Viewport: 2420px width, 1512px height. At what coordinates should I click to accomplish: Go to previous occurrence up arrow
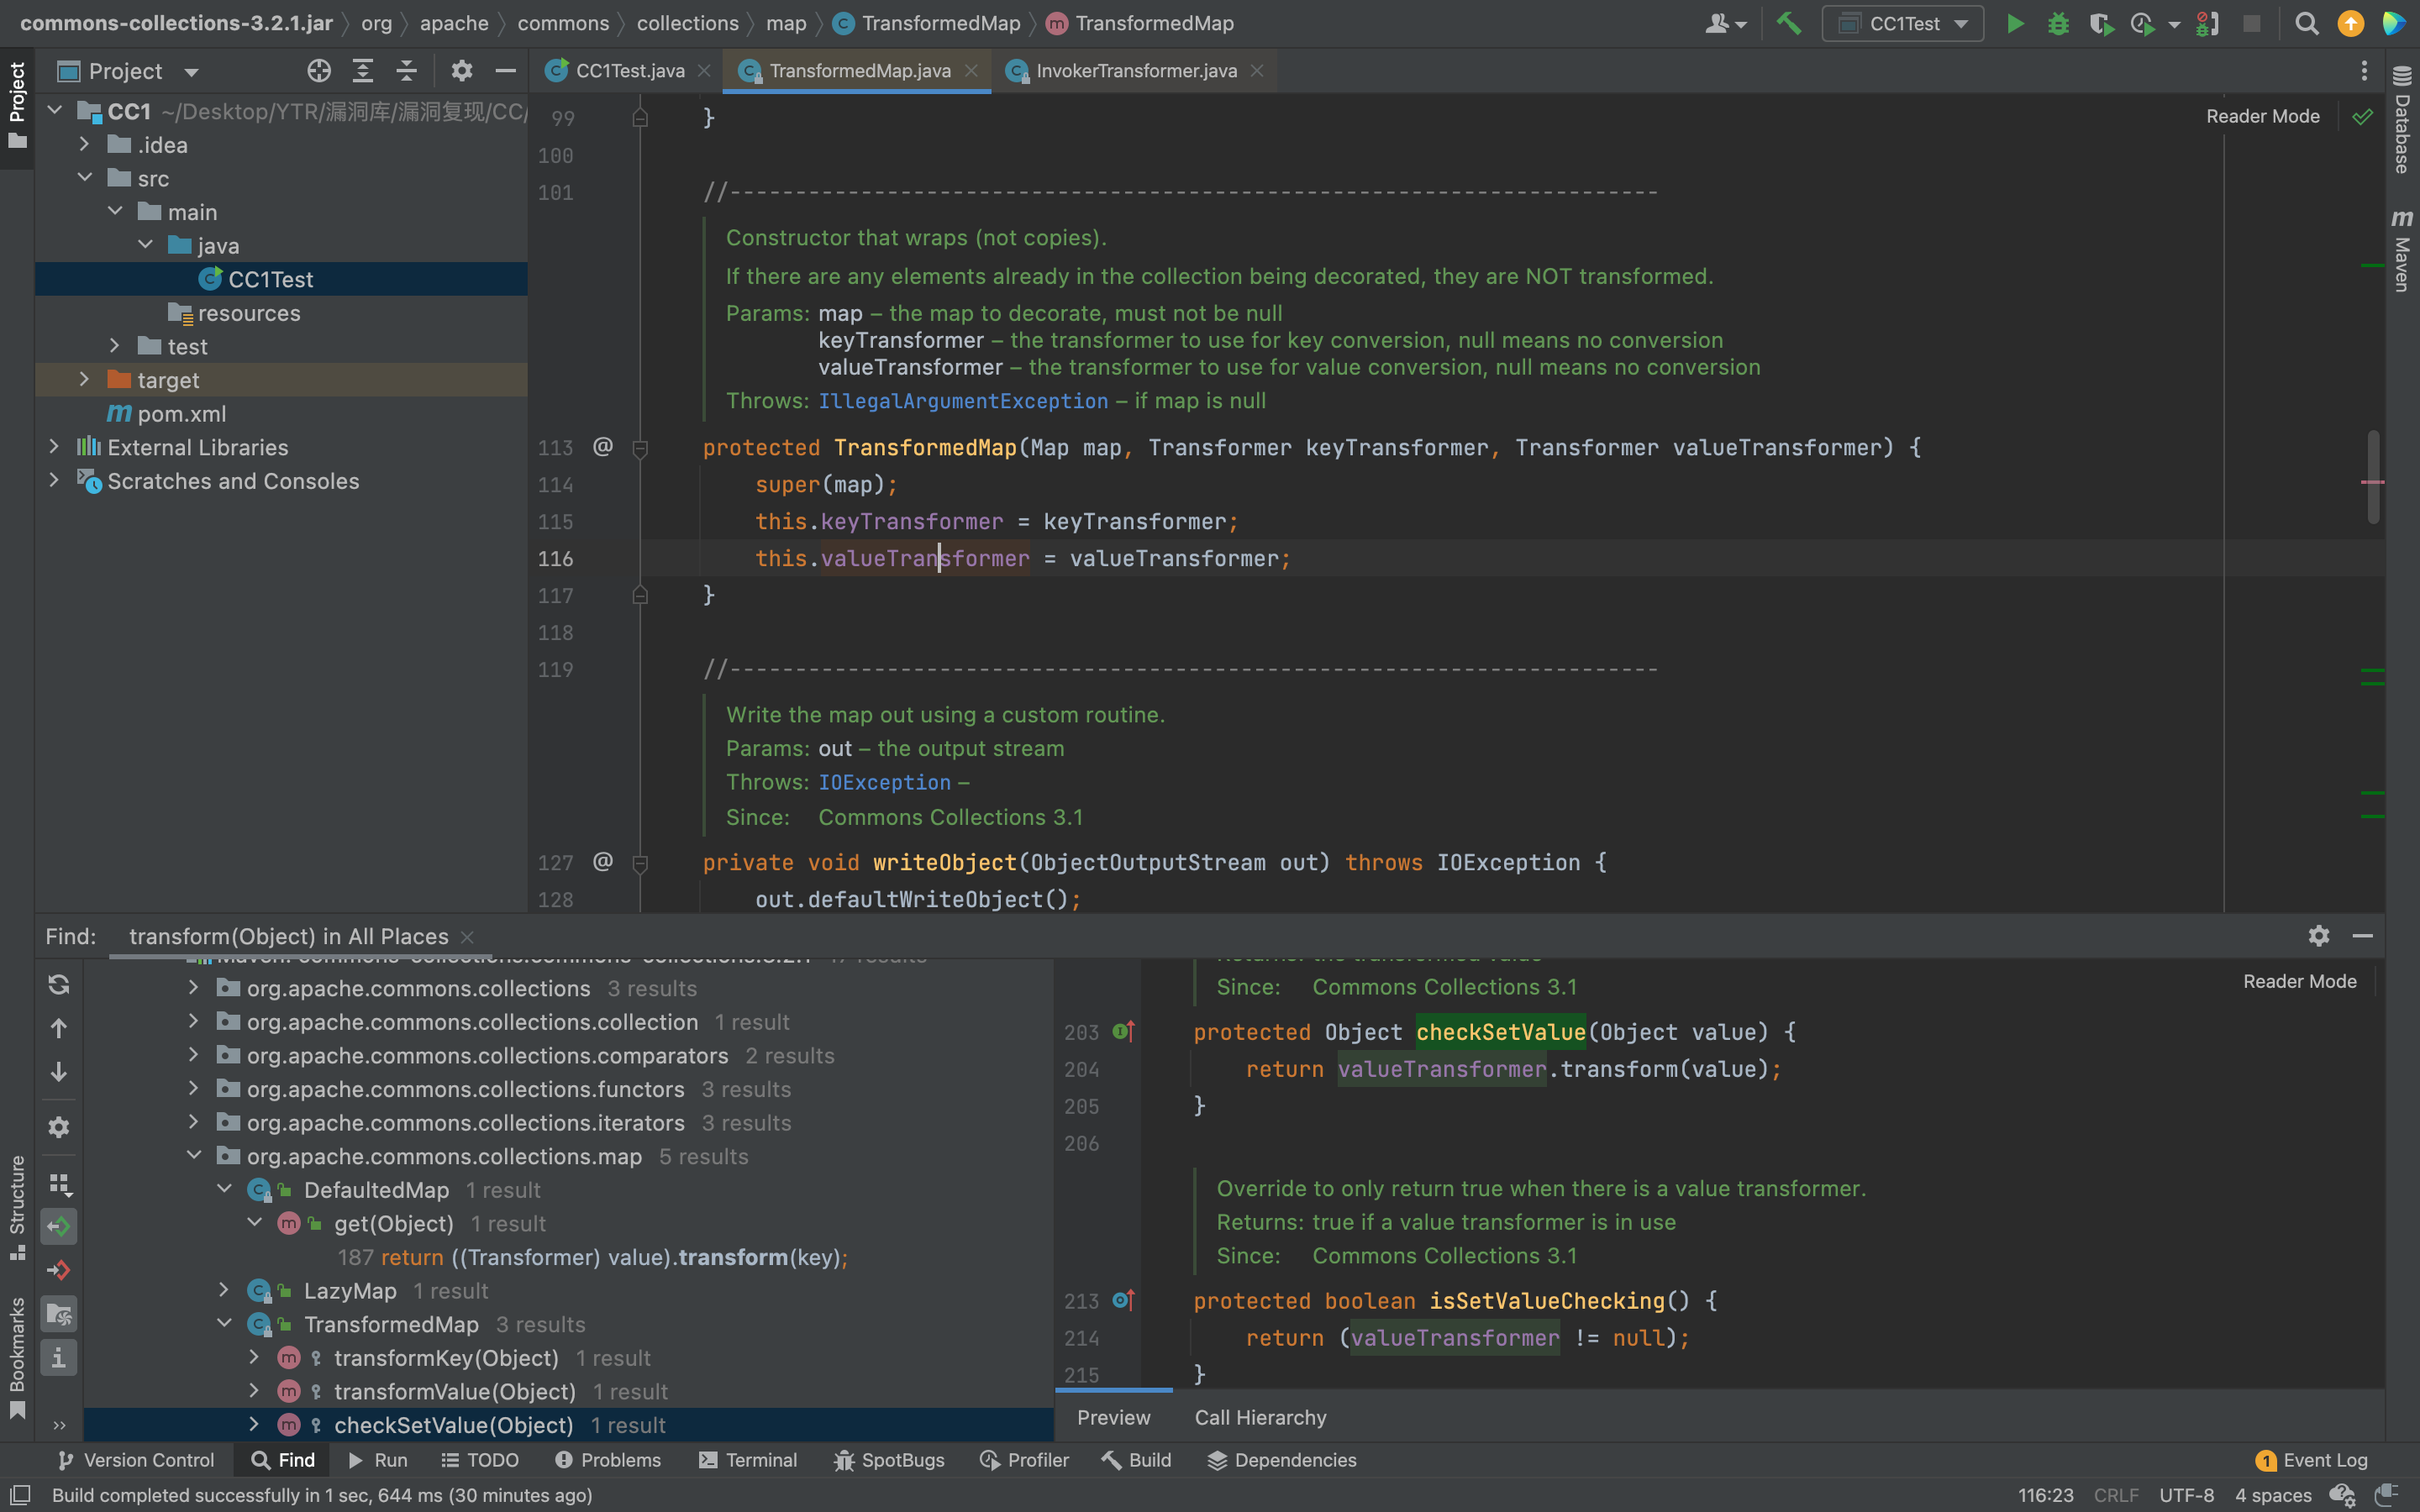[x=59, y=1028]
